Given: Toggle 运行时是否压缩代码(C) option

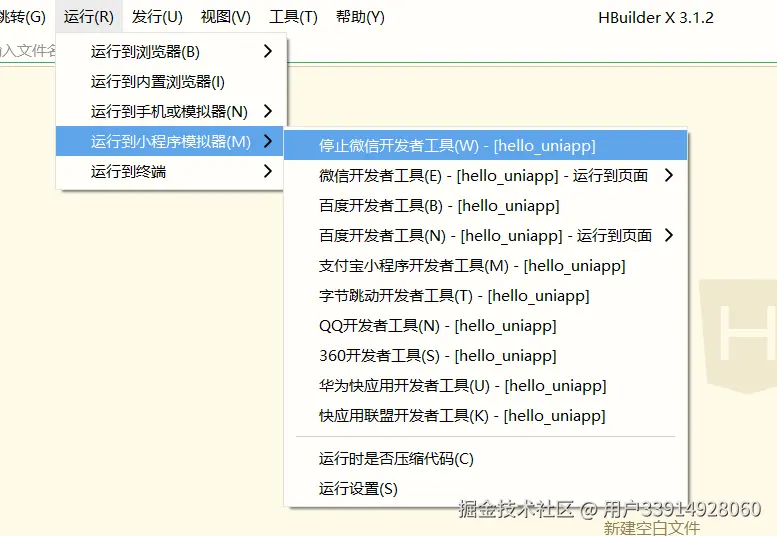Looking at the screenshot, I should click(486, 459).
